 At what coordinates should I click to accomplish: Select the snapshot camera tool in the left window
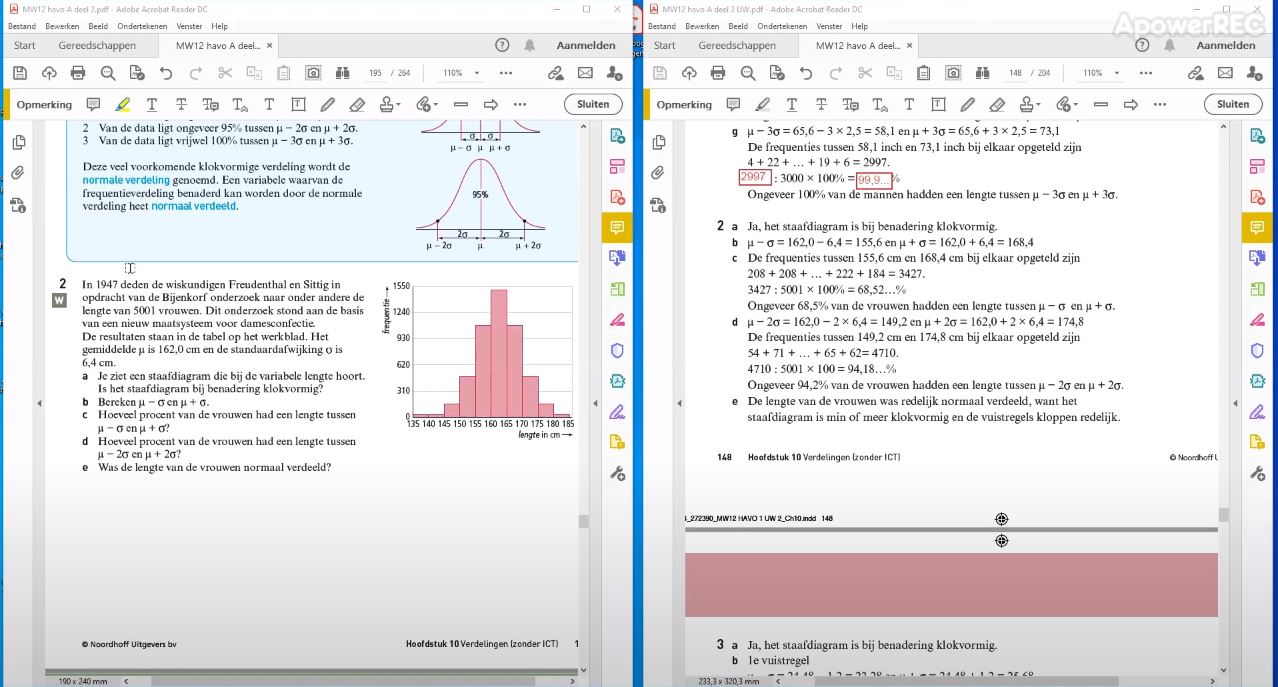(313, 73)
